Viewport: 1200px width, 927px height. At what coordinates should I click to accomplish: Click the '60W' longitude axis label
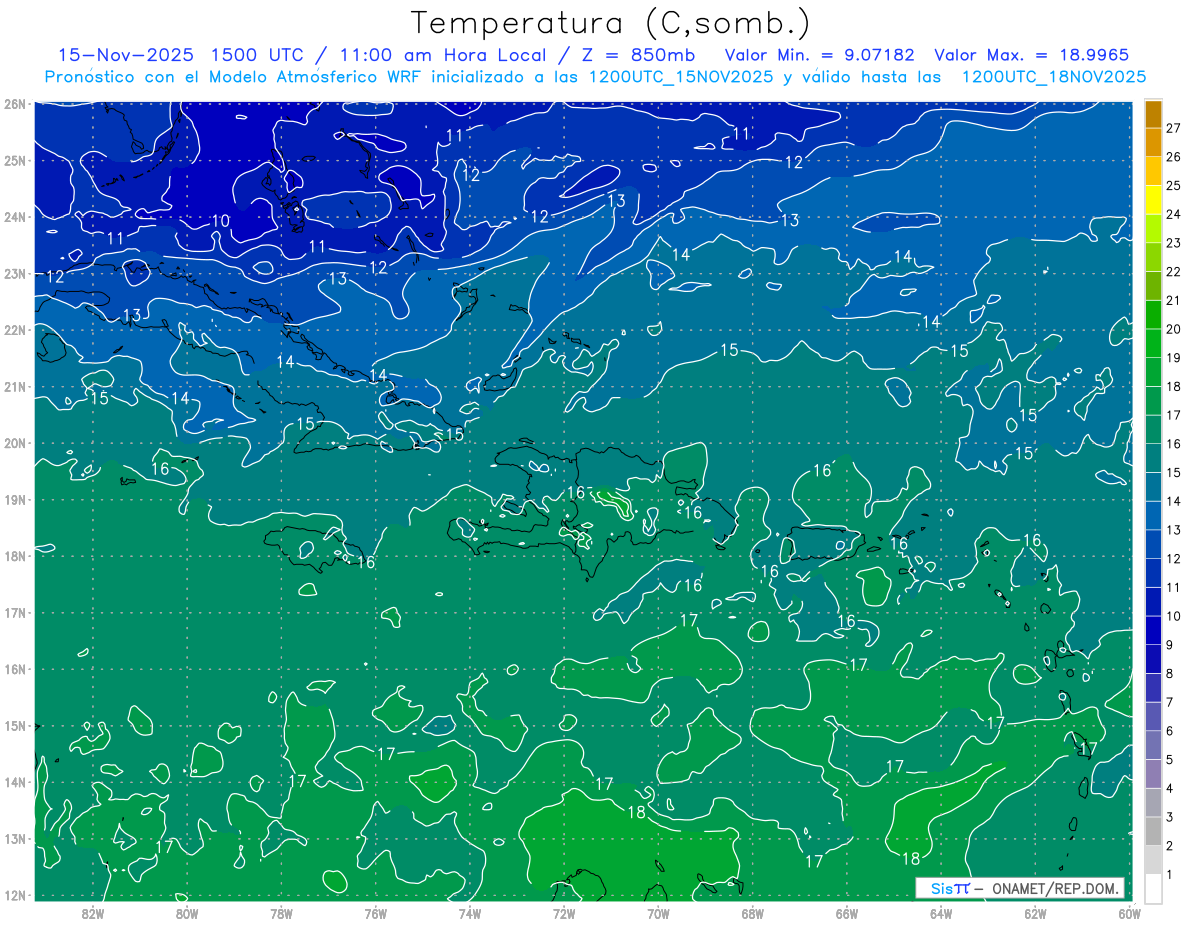(x=1130, y=914)
